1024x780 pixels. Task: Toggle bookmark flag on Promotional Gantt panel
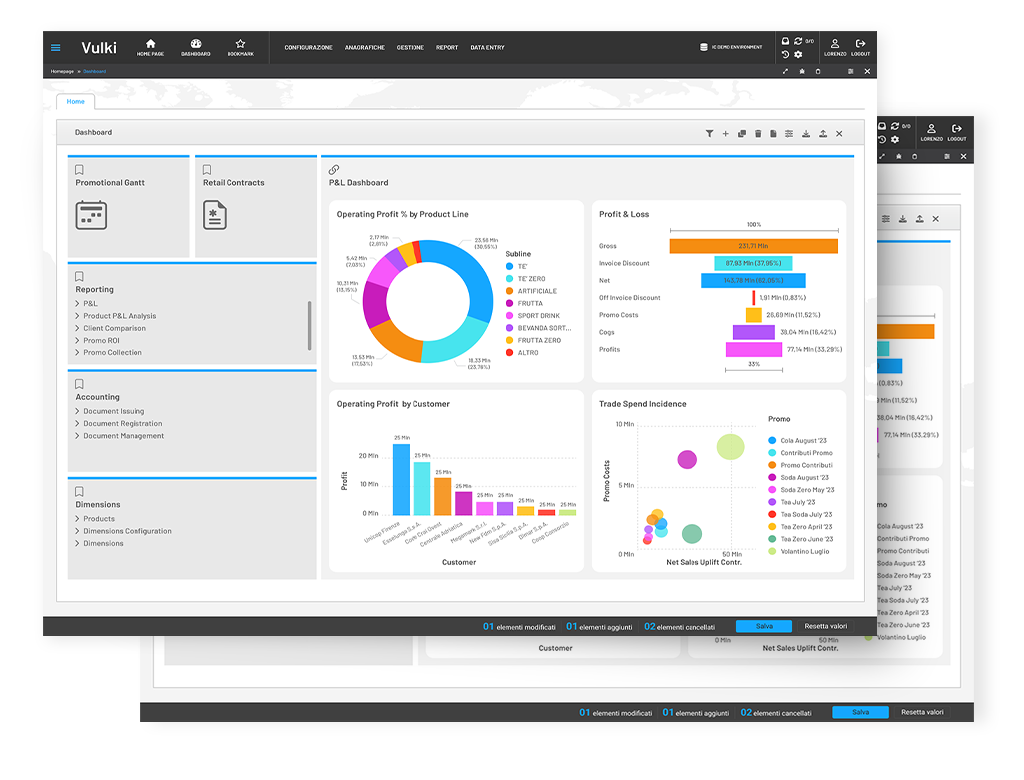click(80, 170)
